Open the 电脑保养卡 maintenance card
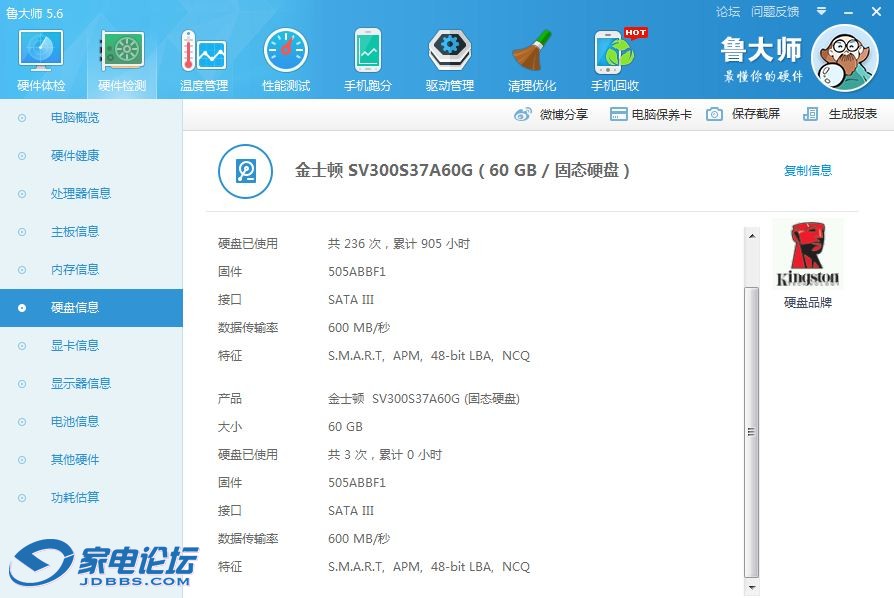The width and height of the screenshot is (894, 598). (651, 115)
